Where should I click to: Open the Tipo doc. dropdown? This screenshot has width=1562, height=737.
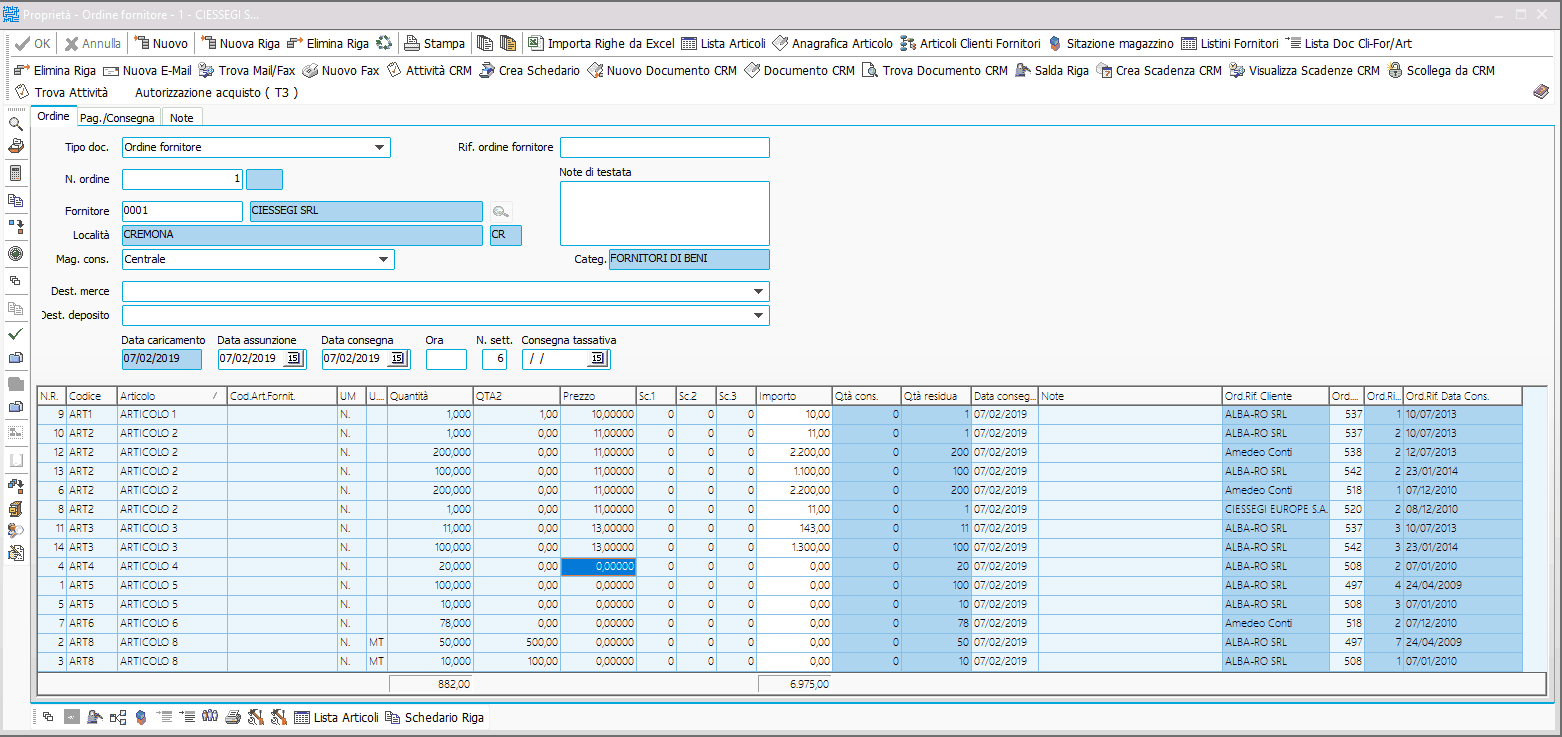coord(379,148)
